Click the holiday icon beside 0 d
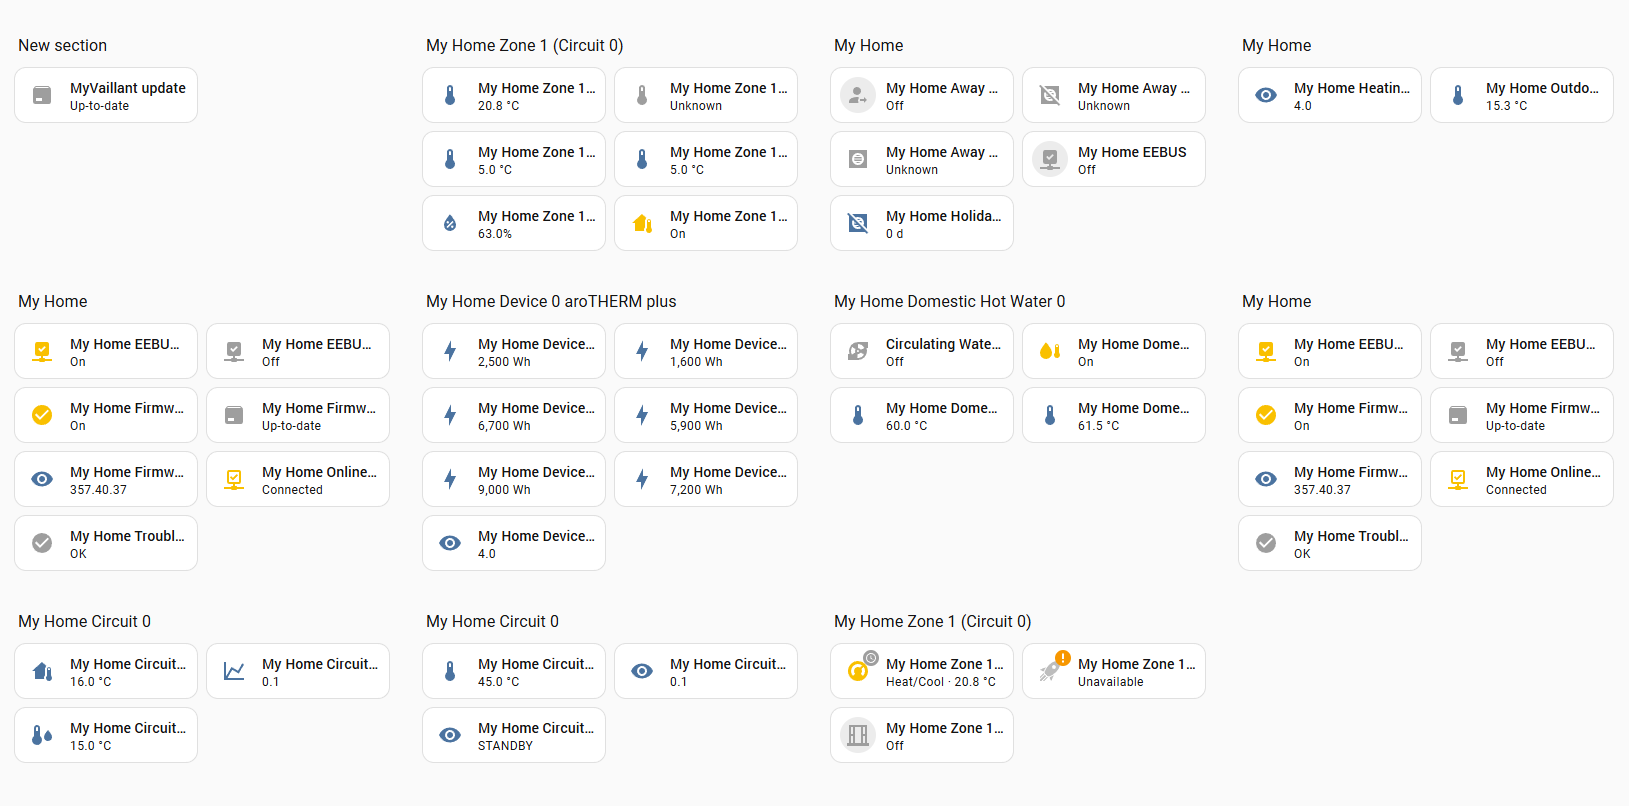Screen dimensions: 1629x806 (x=858, y=223)
